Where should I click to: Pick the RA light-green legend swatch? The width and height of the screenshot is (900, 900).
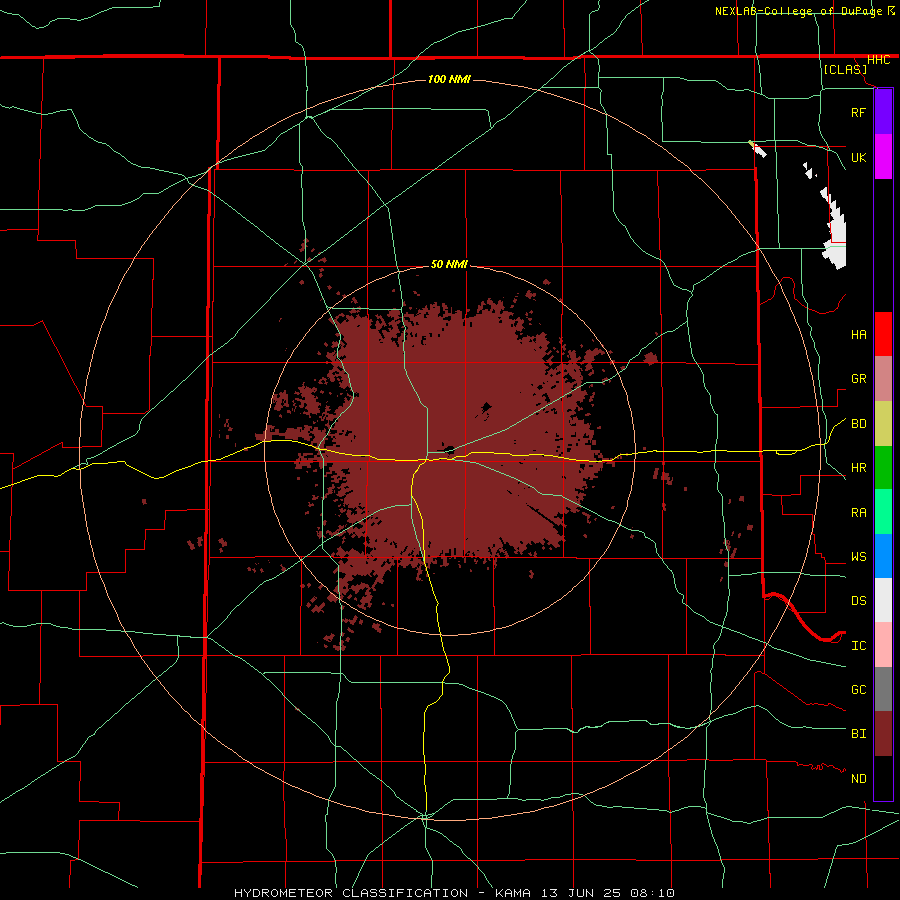(883, 512)
